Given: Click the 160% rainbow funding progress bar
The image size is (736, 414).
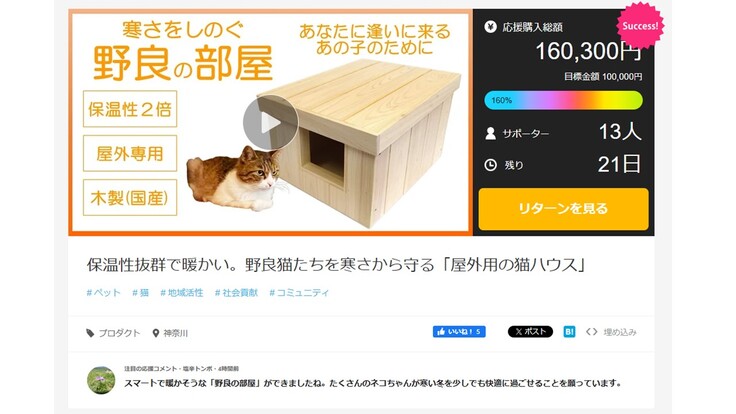Looking at the screenshot, I should click(563, 100).
